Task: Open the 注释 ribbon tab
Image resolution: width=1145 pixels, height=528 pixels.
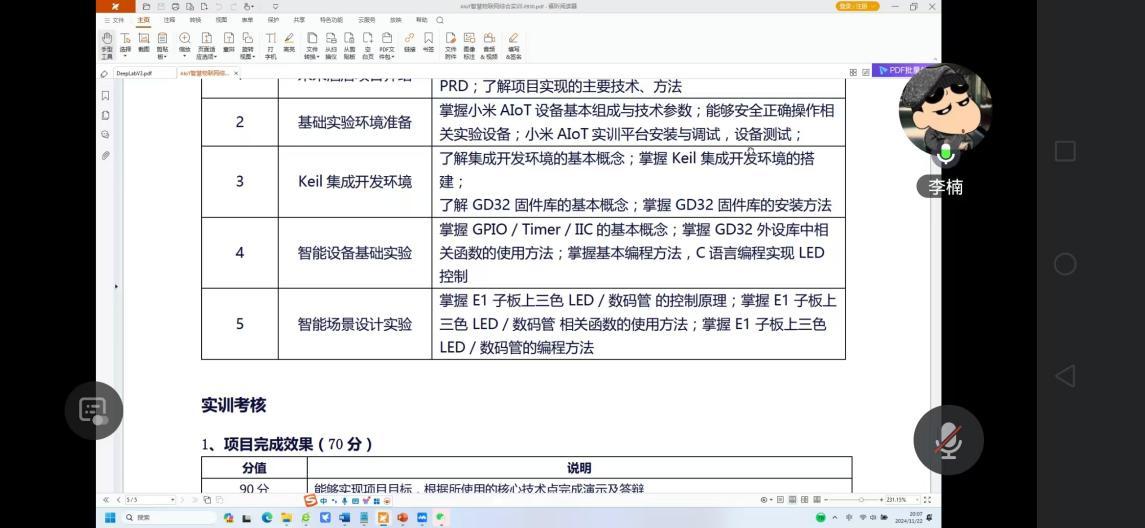Action: (169, 19)
